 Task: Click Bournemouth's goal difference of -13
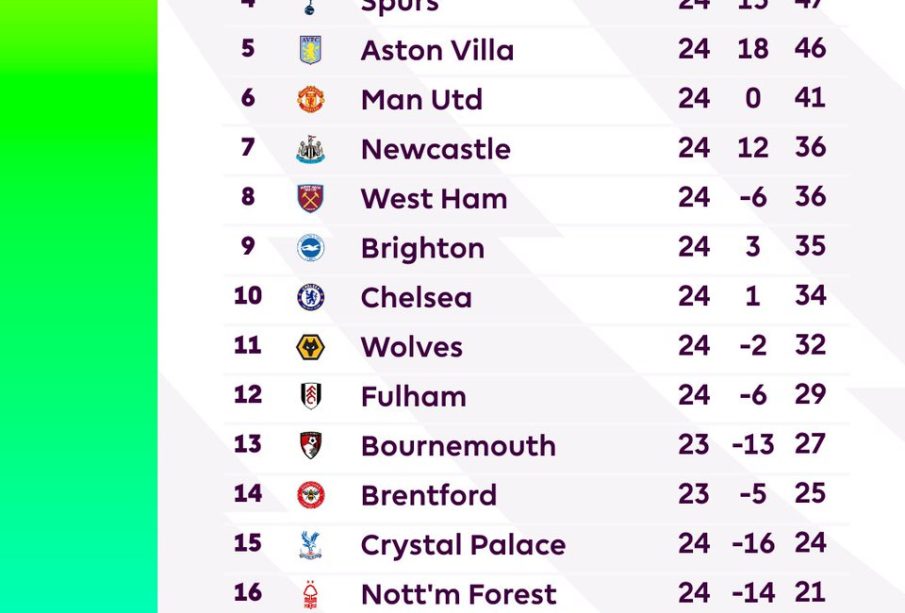(753, 444)
